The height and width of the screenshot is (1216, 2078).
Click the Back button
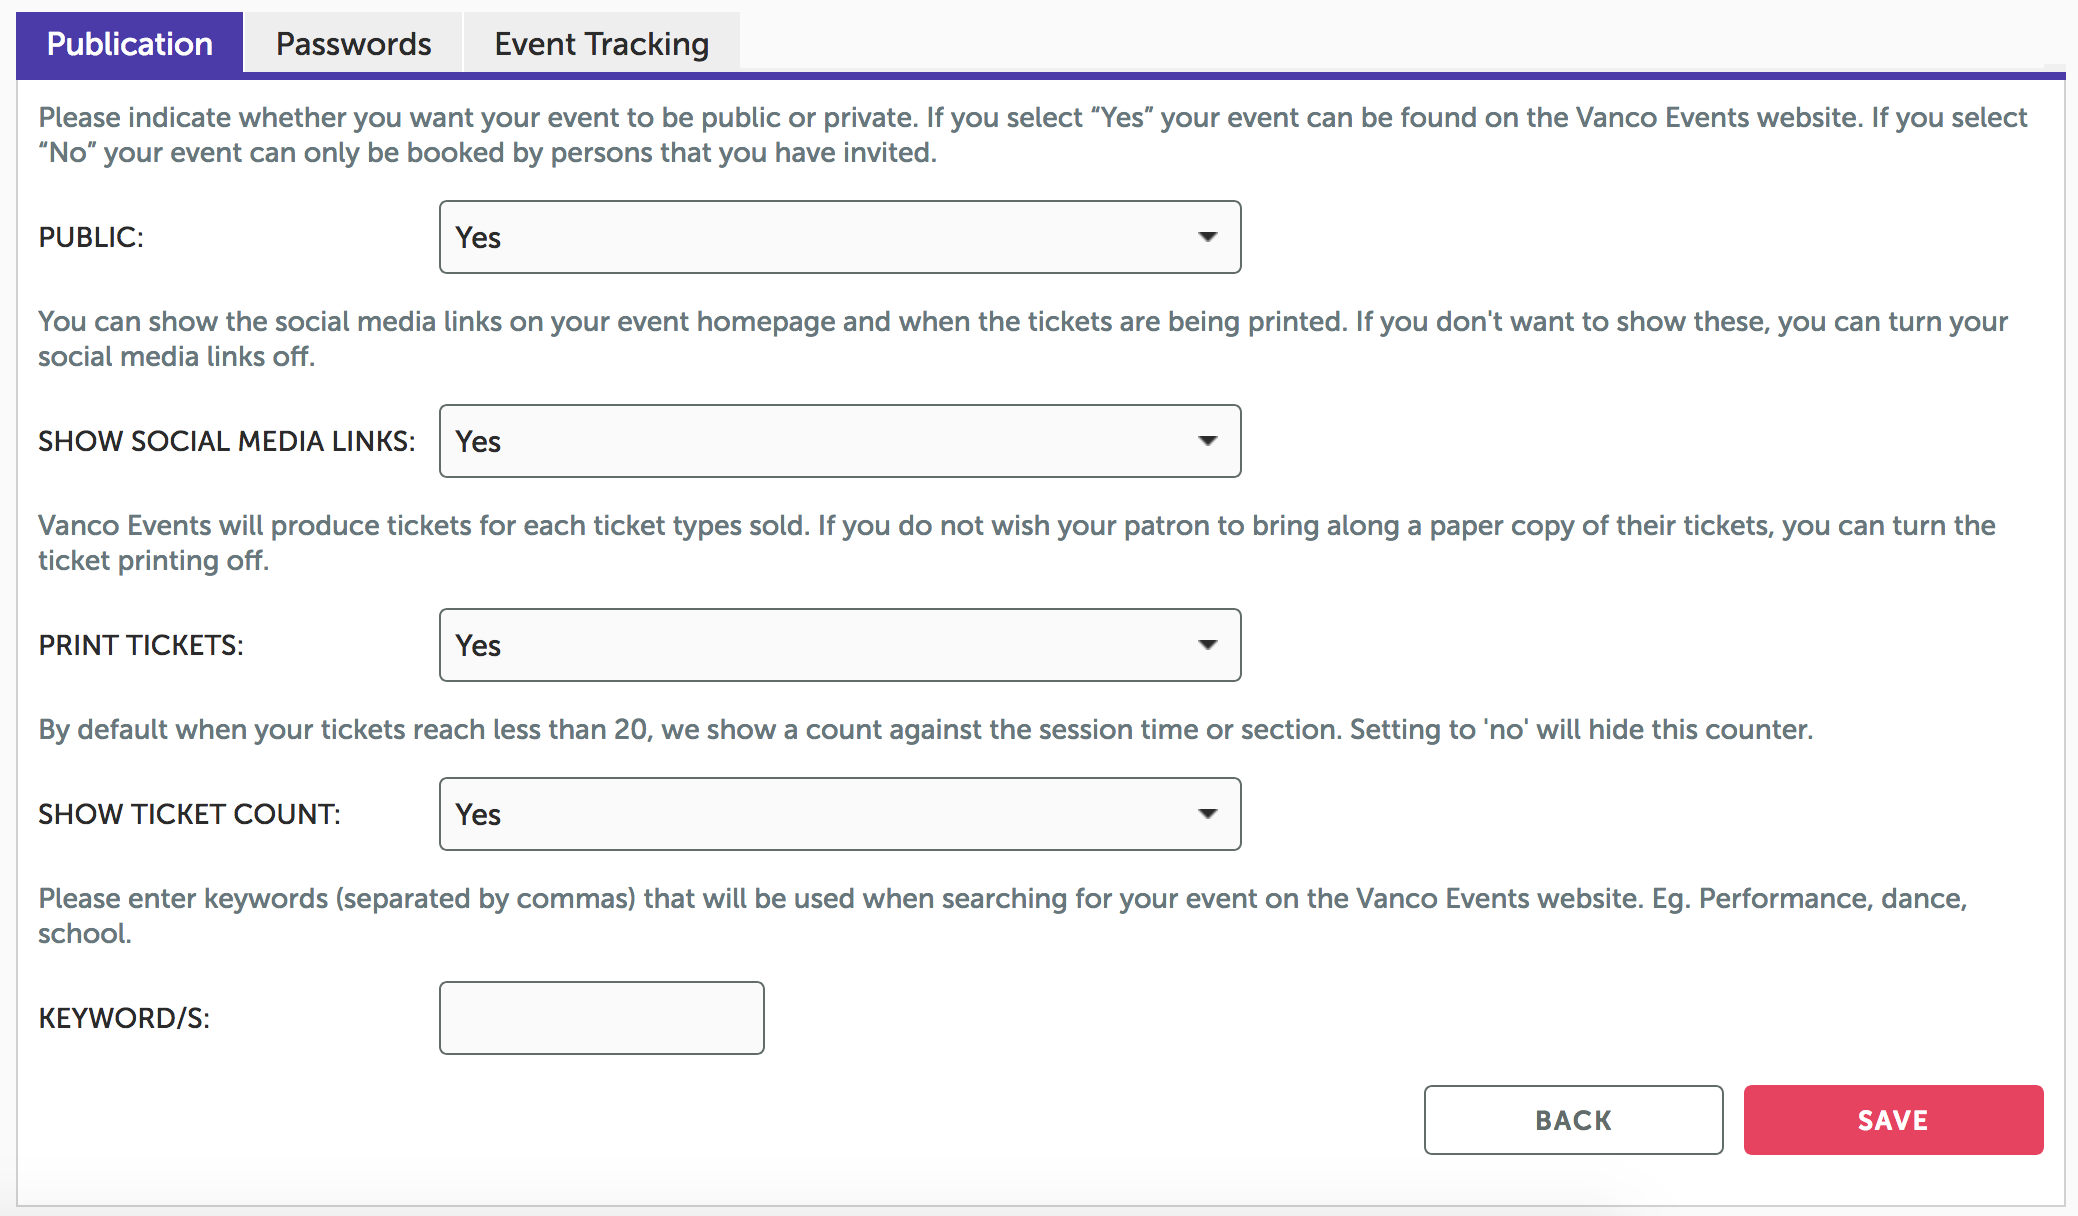[x=1573, y=1120]
